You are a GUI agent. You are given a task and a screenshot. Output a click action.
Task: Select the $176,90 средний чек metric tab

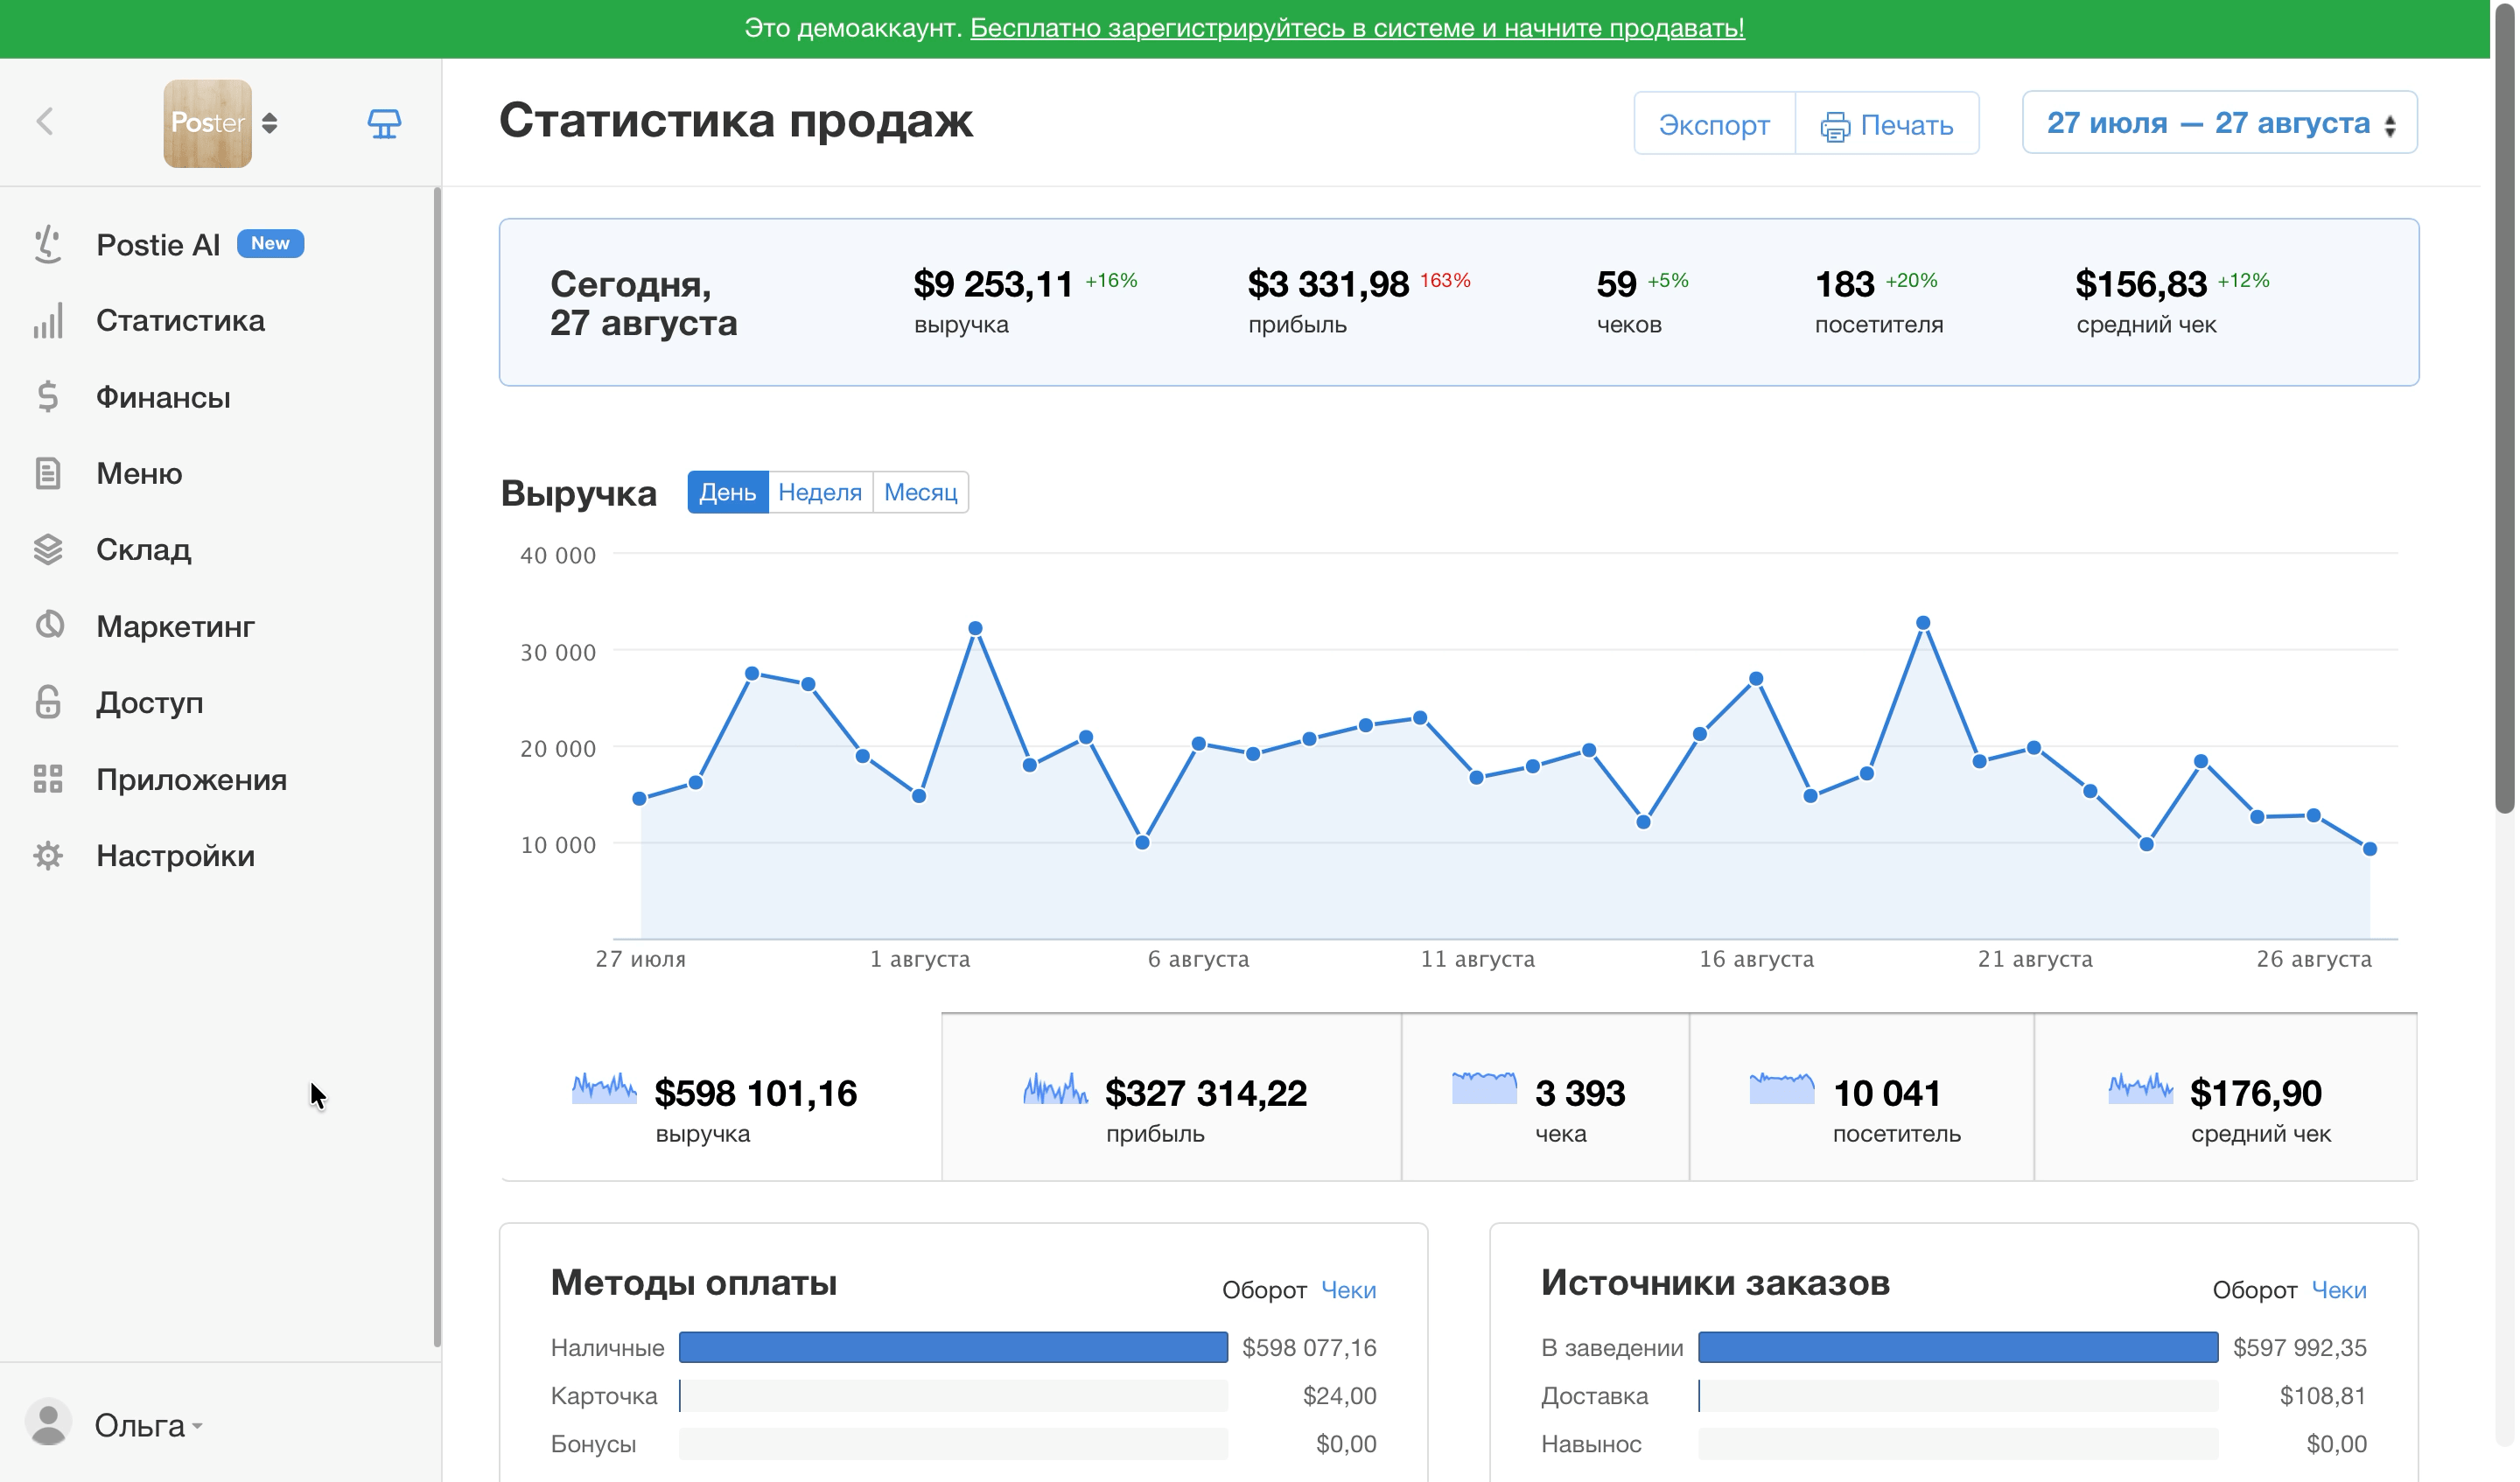2225,1098
